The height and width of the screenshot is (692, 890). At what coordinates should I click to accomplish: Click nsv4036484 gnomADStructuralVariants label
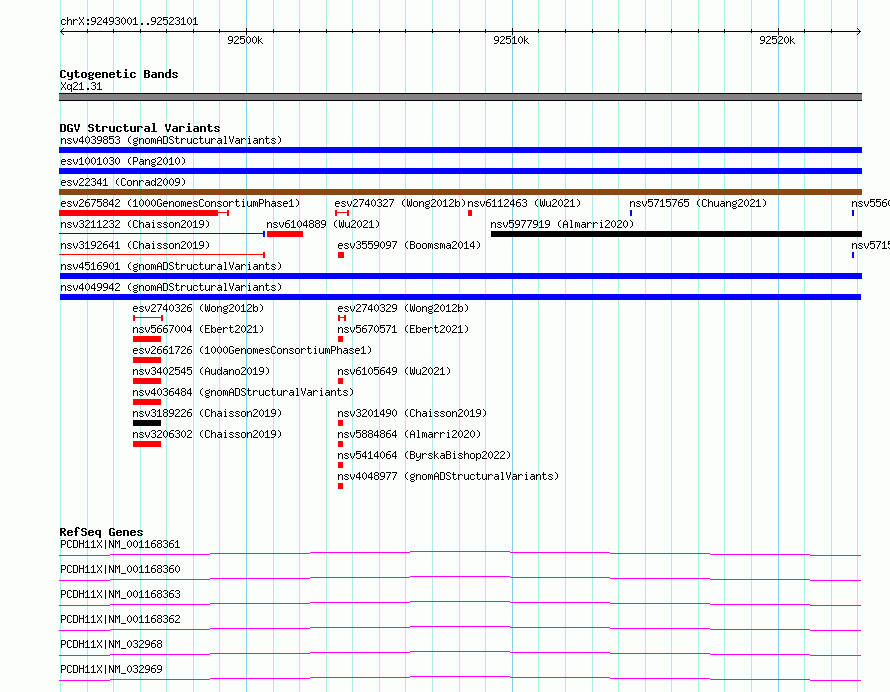tap(244, 392)
